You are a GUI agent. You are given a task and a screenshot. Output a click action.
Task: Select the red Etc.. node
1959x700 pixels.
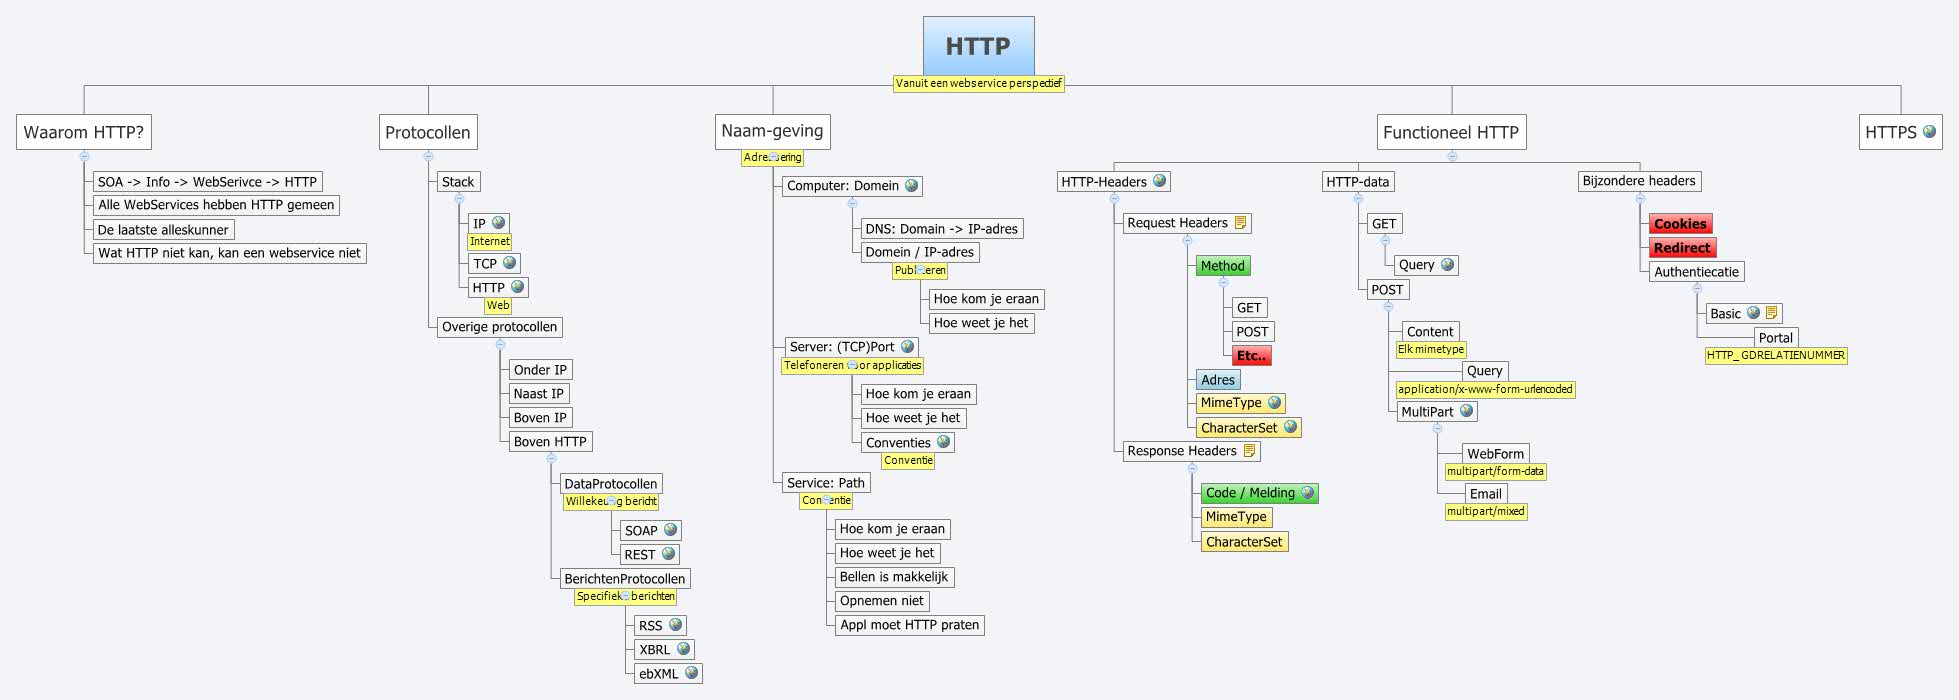[x=1251, y=356]
